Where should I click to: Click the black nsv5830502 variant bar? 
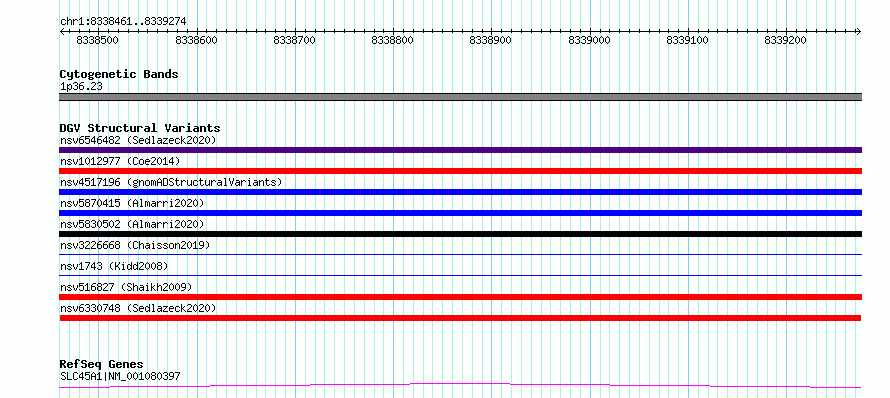point(460,234)
